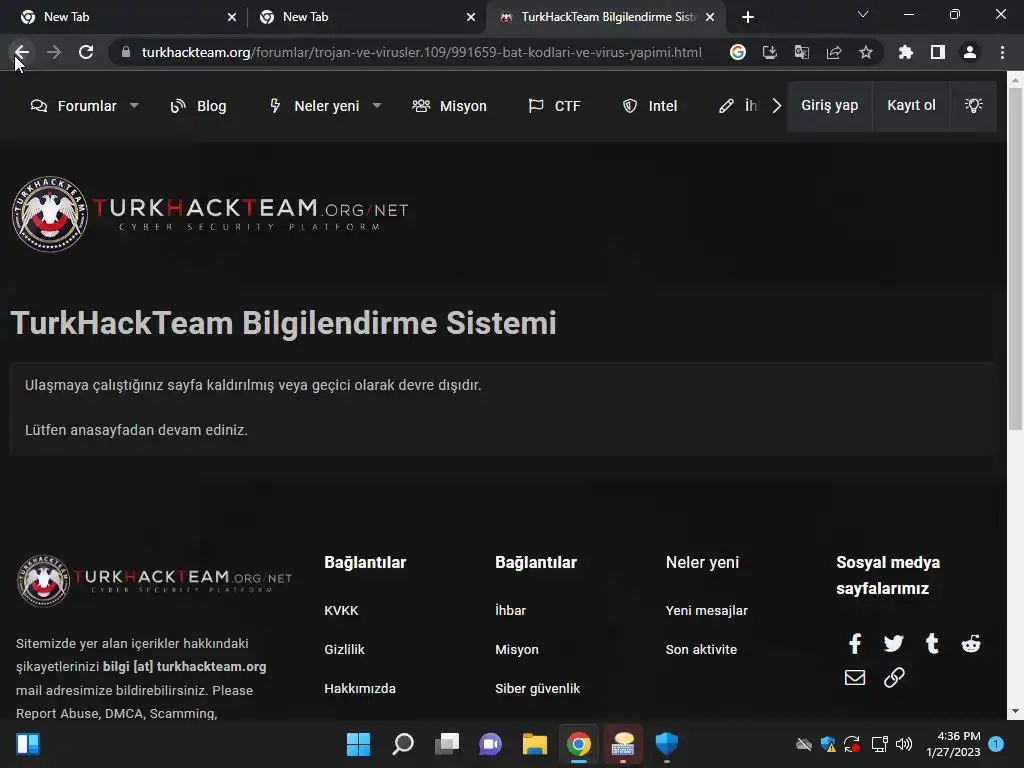Click the browser forward arrow
Viewport: 1024px width, 768px height.
click(54, 52)
